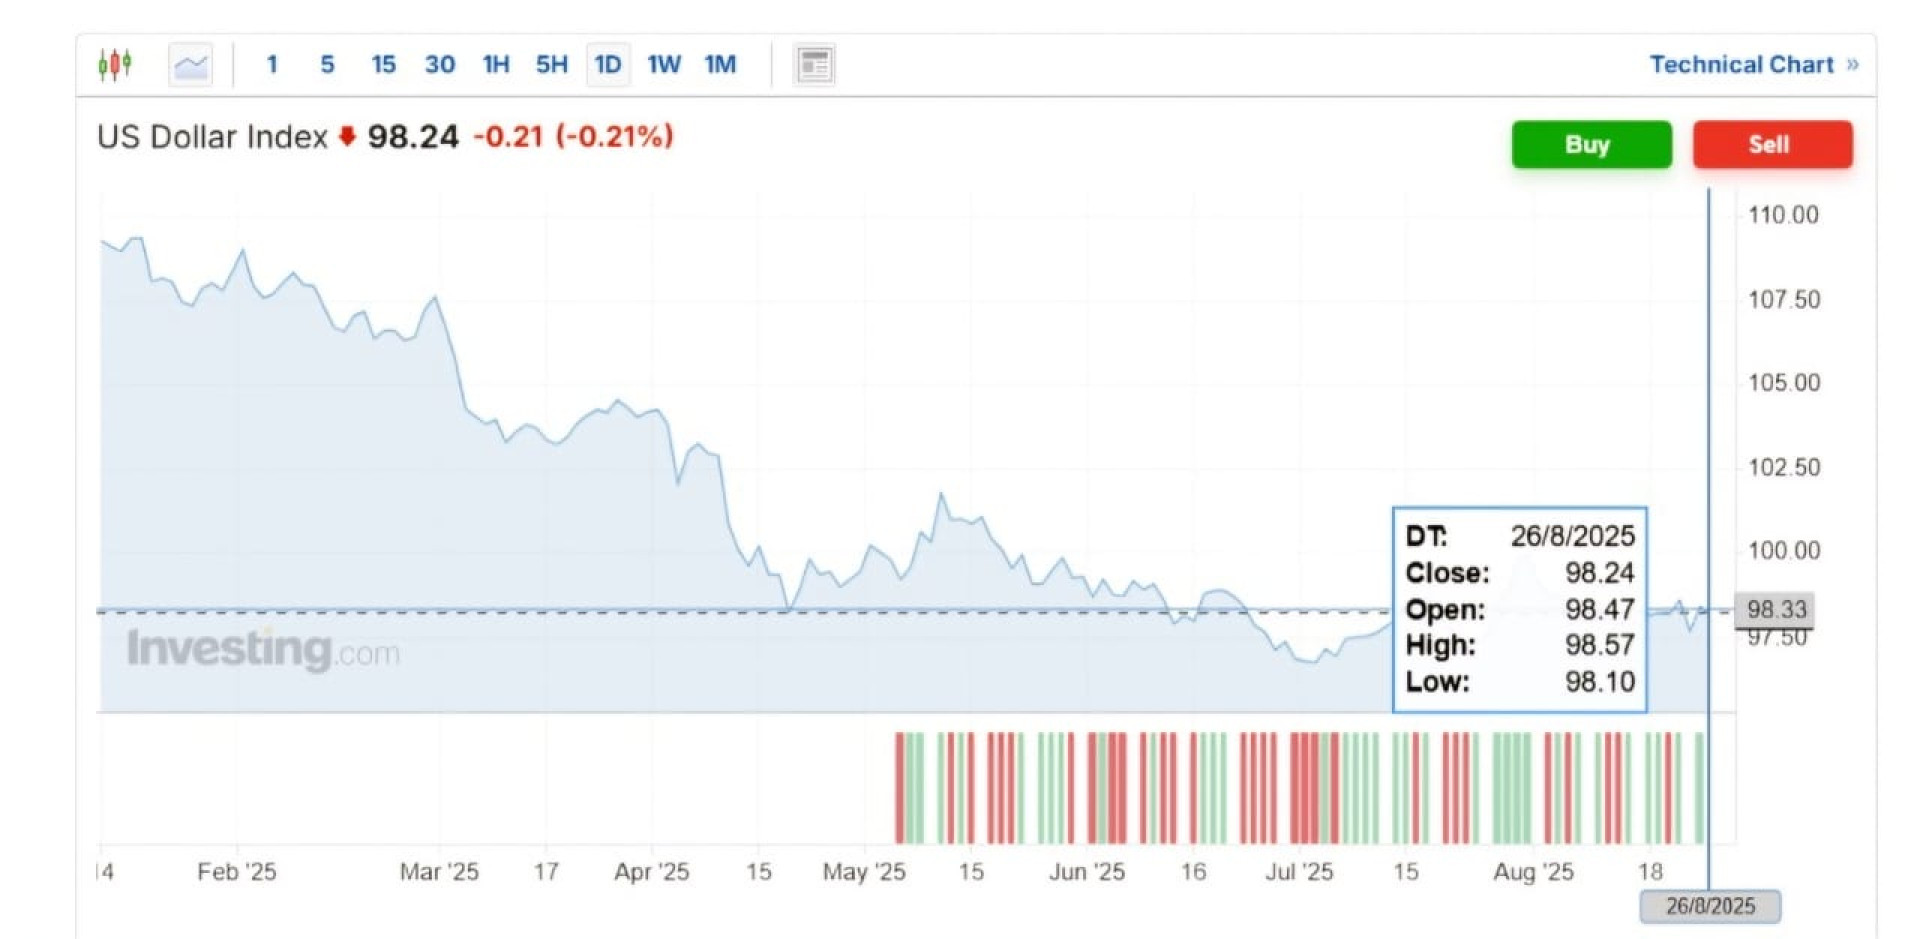Switch chart to 1M monthly interval
This screenshot has width=1920, height=939.
(720, 65)
